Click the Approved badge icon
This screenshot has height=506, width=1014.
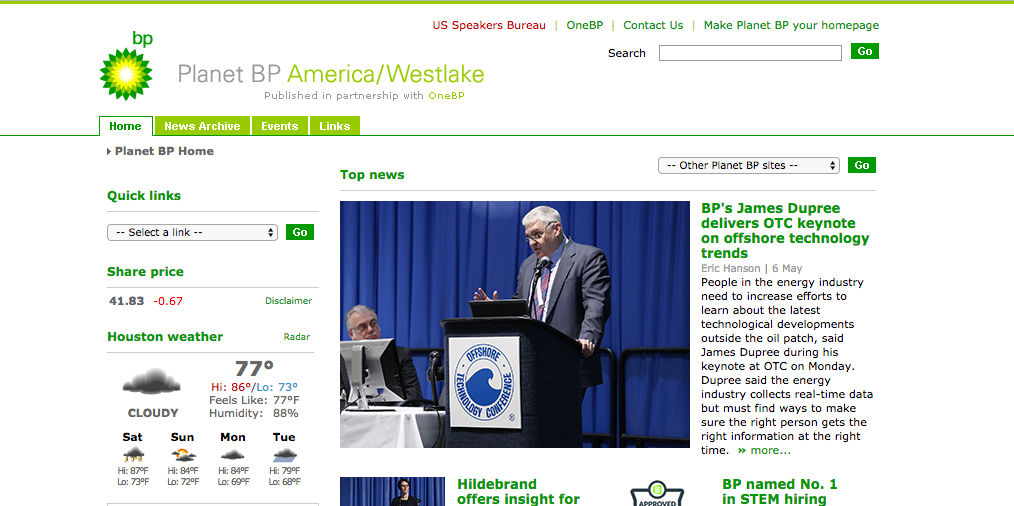658,493
